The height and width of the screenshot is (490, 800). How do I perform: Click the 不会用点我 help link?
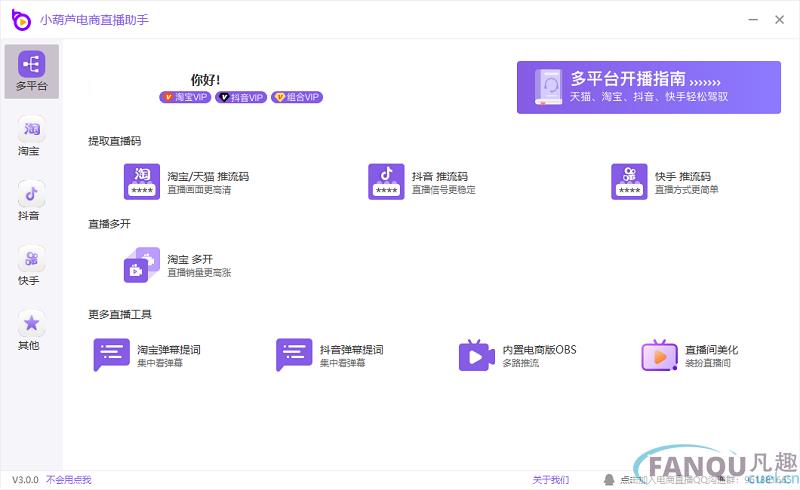(x=68, y=480)
